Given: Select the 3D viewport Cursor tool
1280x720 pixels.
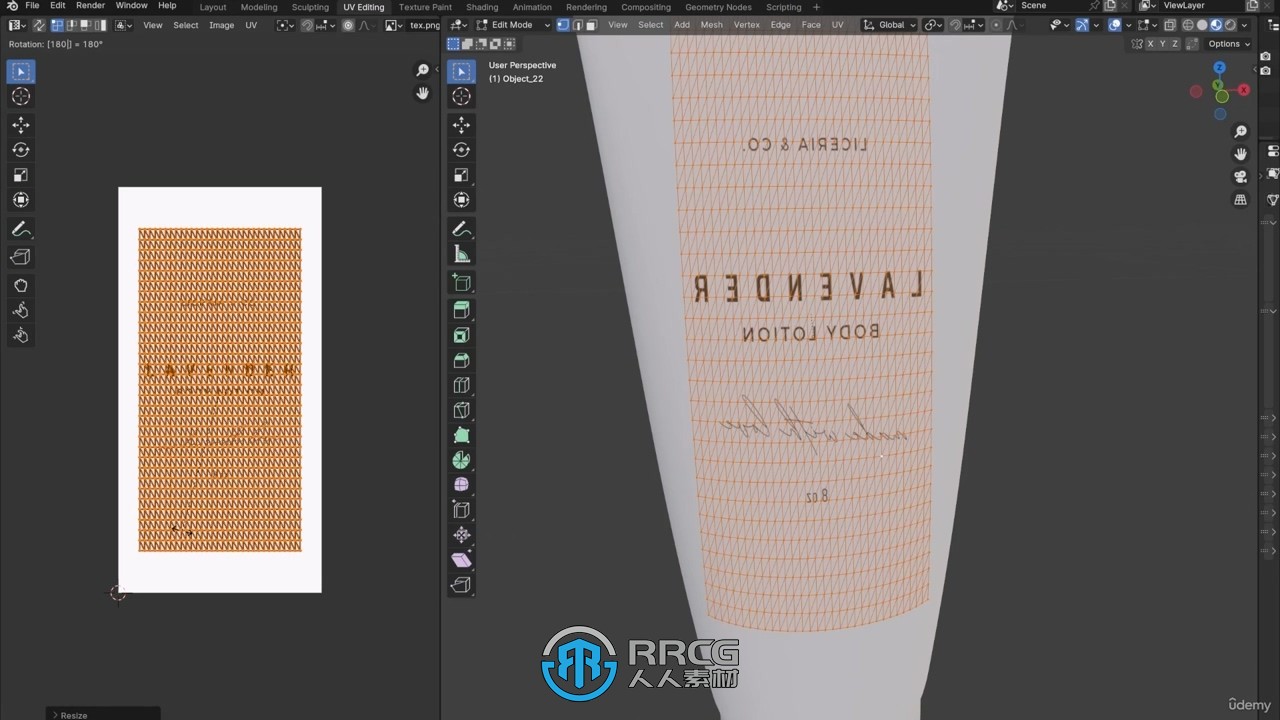Looking at the screenshot, I should click(x=461, y=96).
